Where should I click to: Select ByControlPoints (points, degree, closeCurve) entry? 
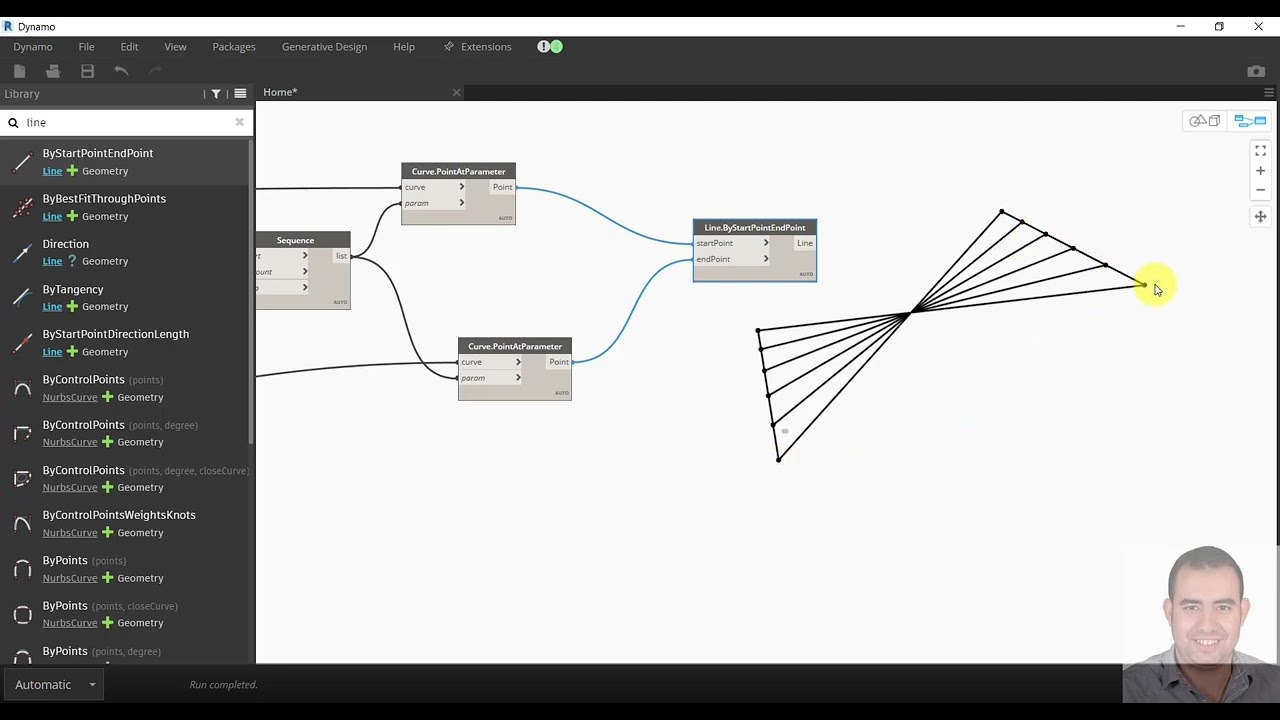pyautogui.click(x=125, y=478)
